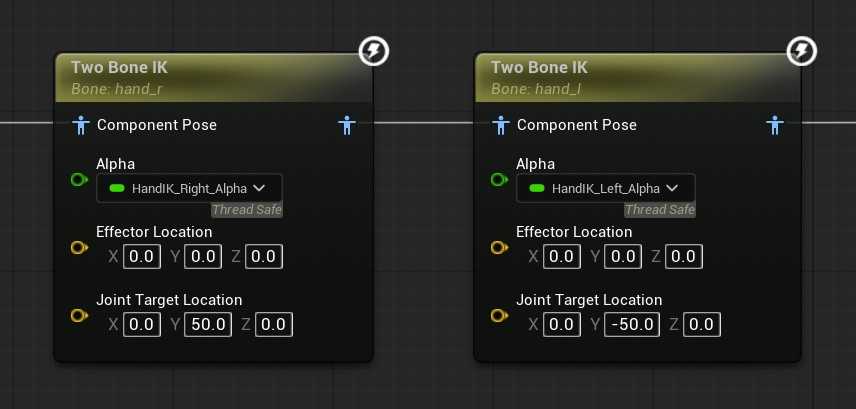Open HandIK_Left_Alpha variable dropdown
Screen dimensions: 856x409
pos(610,188)
